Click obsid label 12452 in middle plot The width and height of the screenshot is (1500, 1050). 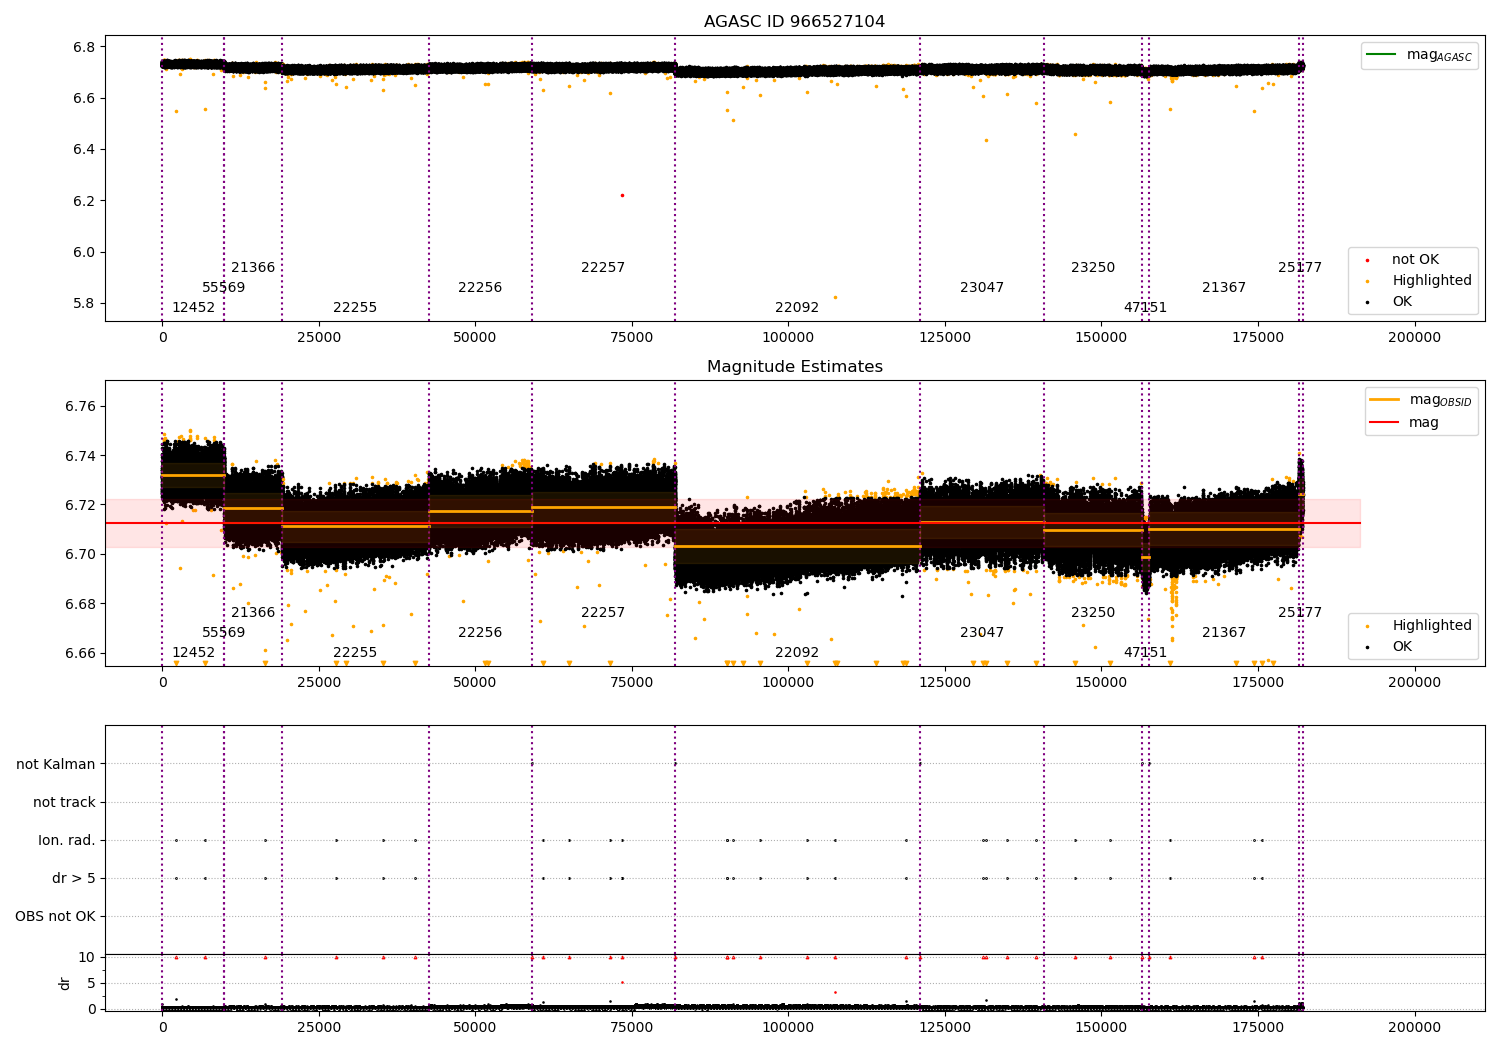coord(193,653)
